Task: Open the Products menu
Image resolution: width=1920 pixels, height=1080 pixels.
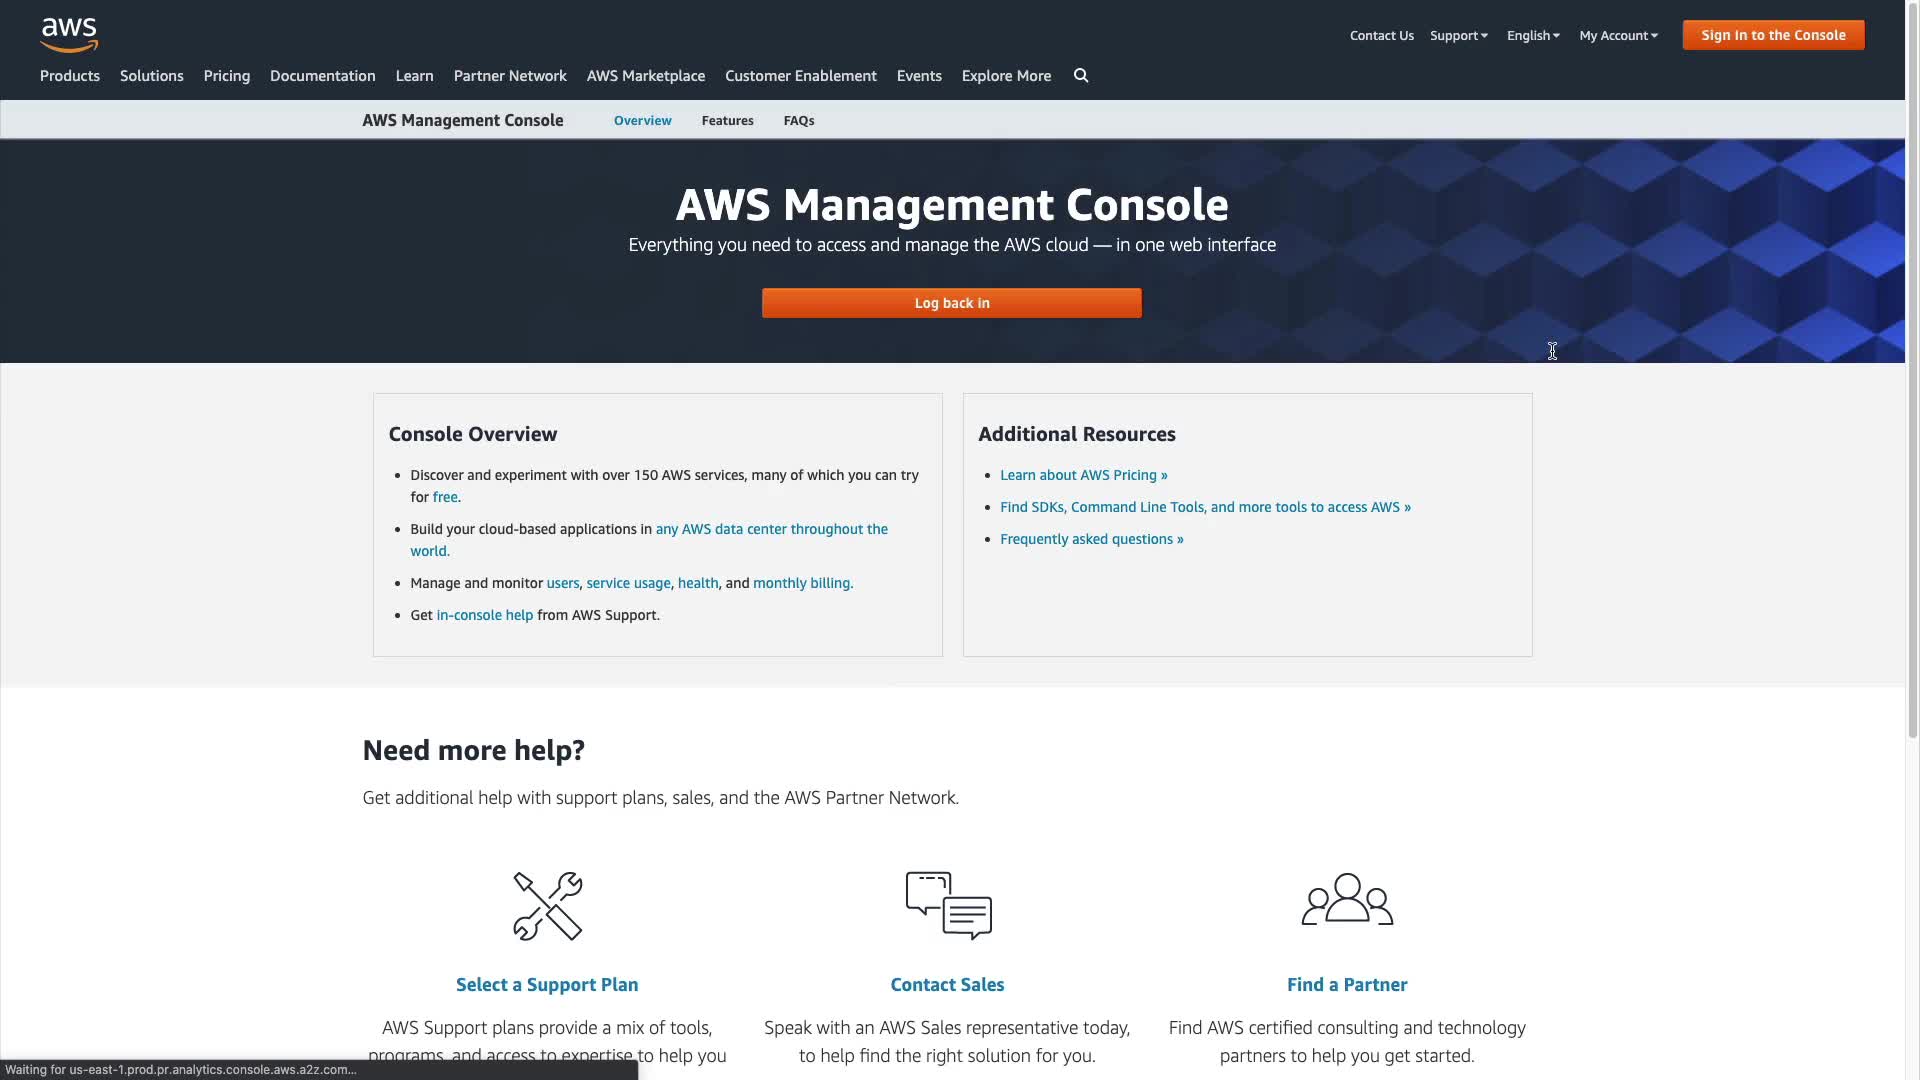Action: [70, 76]
